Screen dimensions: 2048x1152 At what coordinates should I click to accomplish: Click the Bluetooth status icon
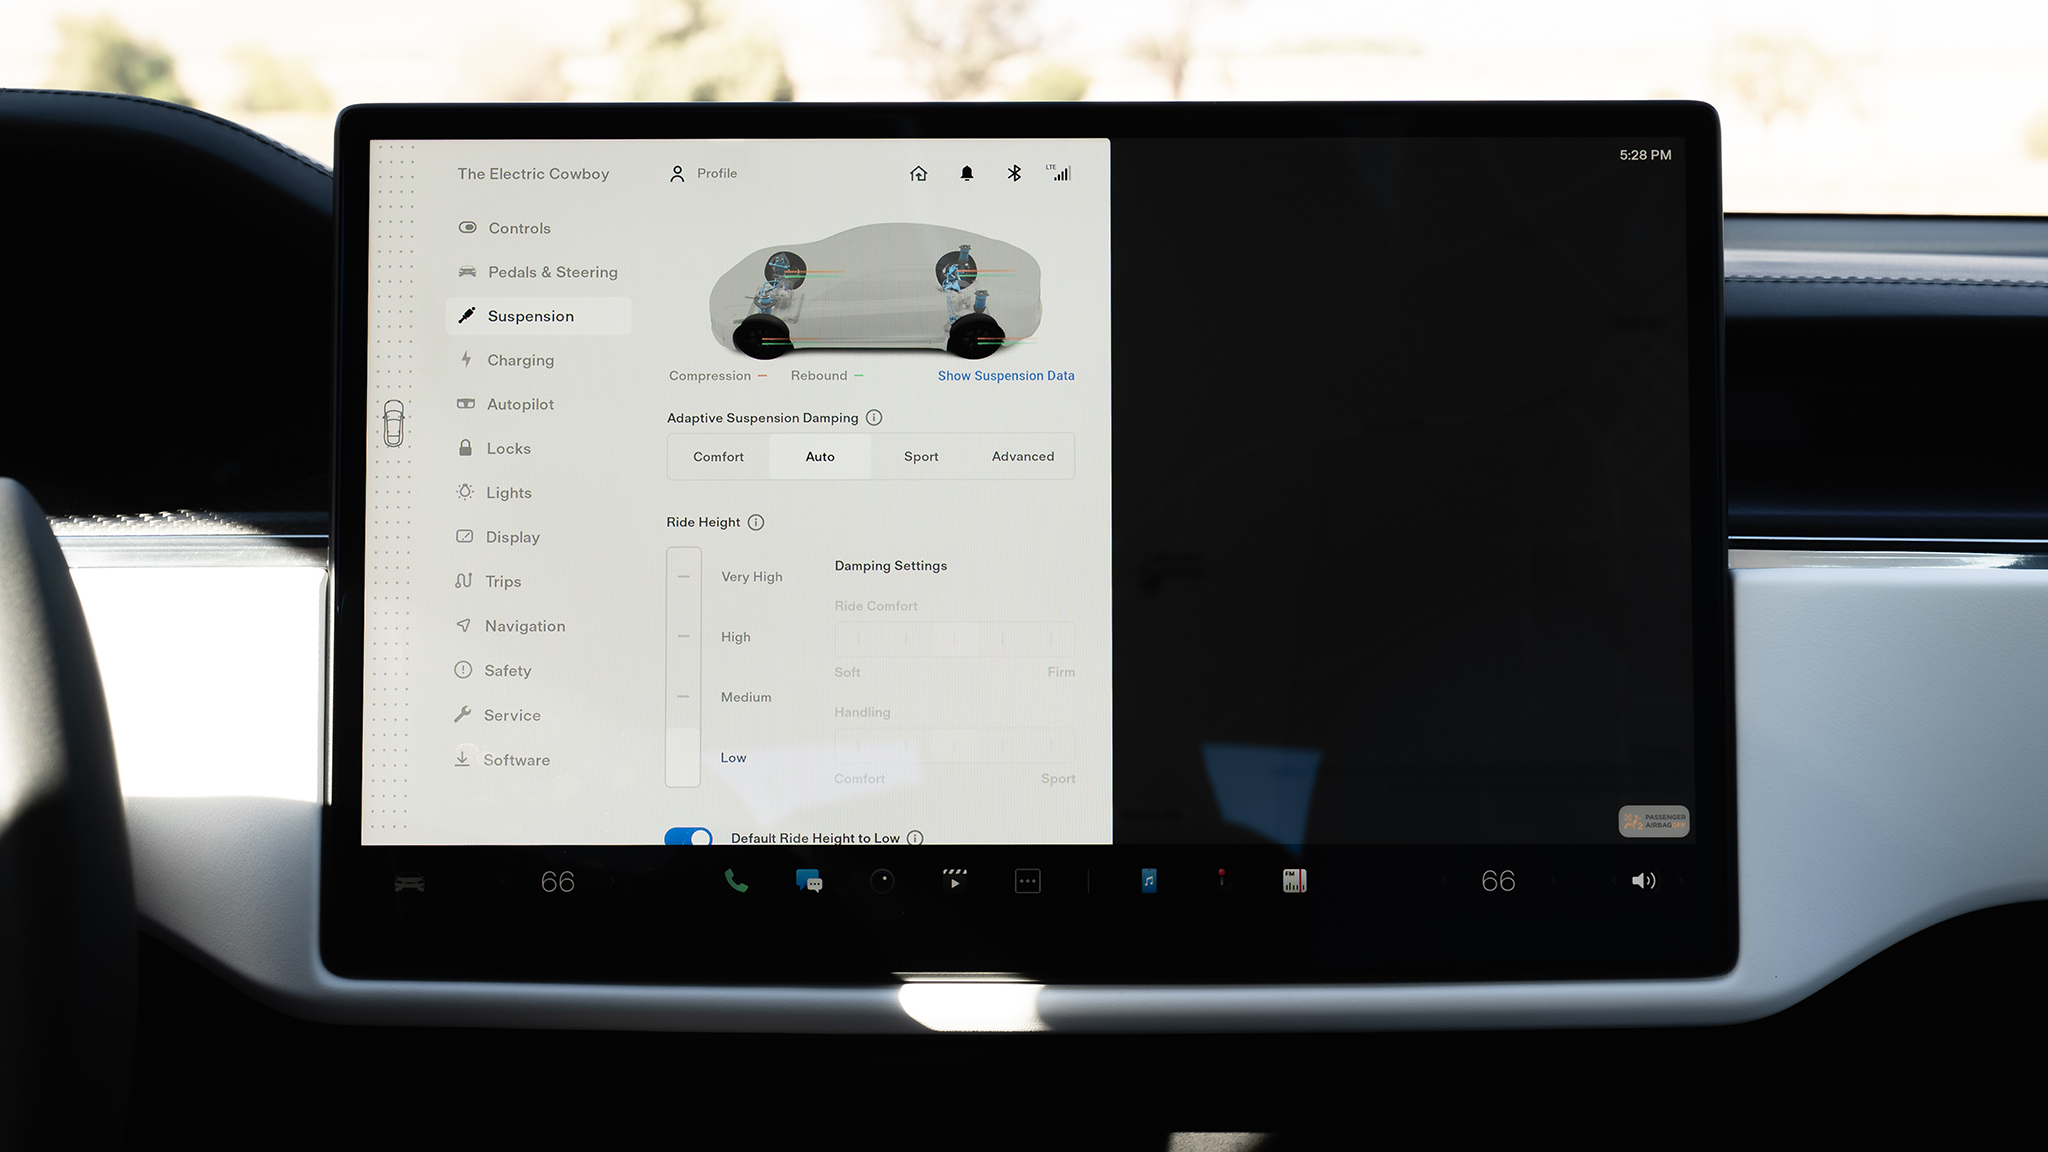click(1014, 174)
